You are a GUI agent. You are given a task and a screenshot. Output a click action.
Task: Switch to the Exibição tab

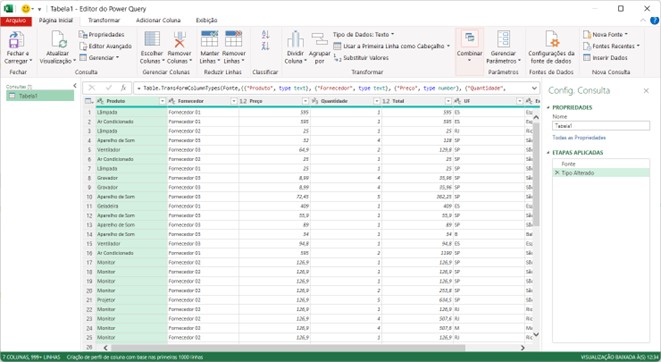(207, 20)
